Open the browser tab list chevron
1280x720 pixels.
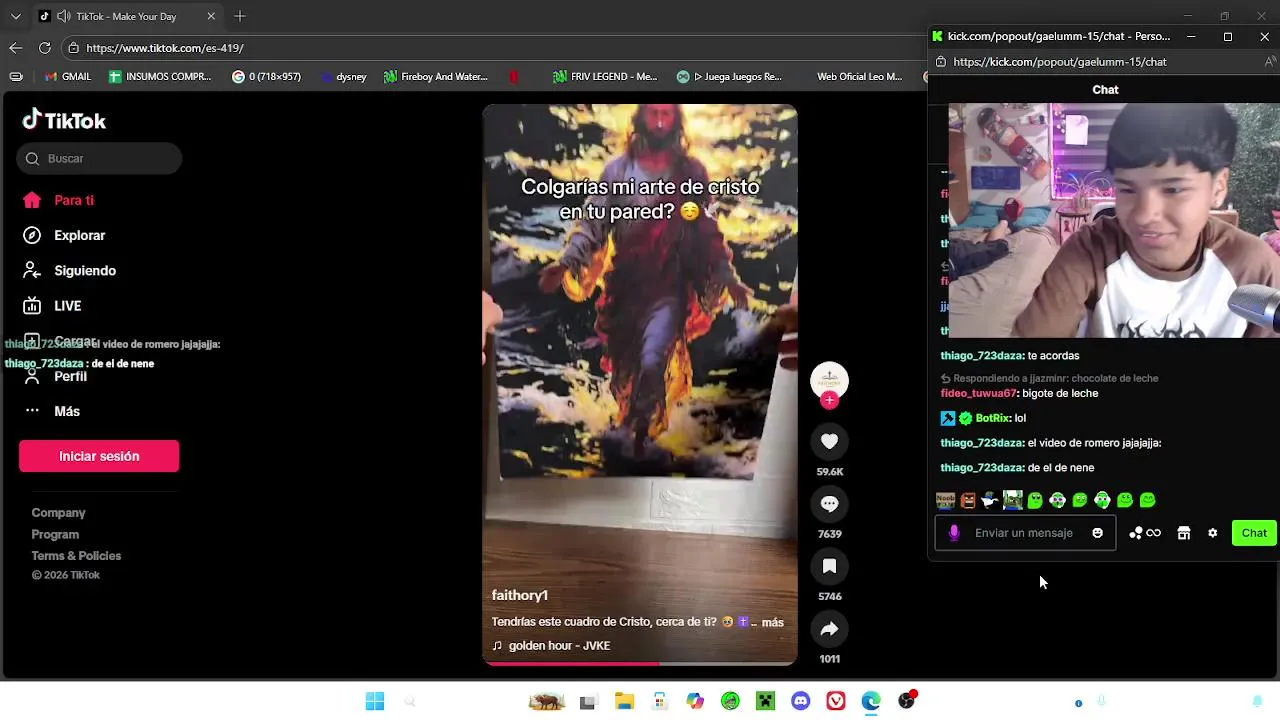tap(15, 16)
